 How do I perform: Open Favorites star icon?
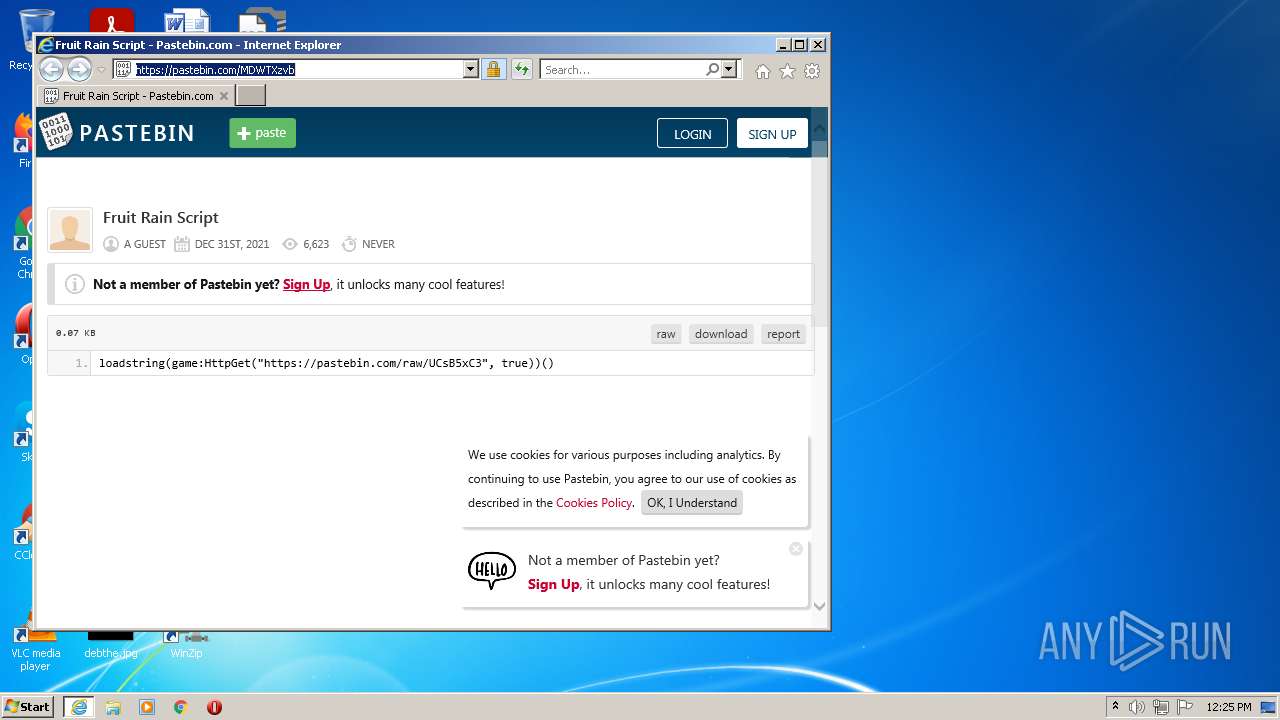[787, 71]
